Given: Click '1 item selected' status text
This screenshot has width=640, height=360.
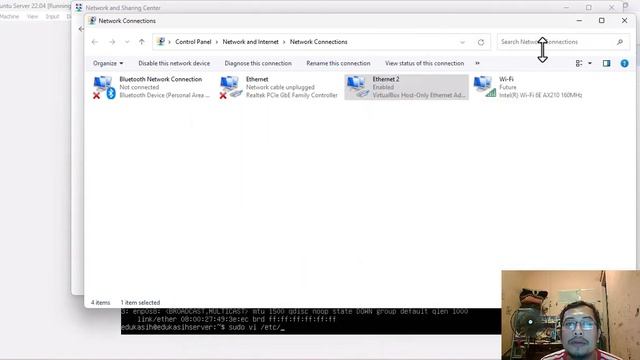Looking at the screenshot, I should [140, 302].
